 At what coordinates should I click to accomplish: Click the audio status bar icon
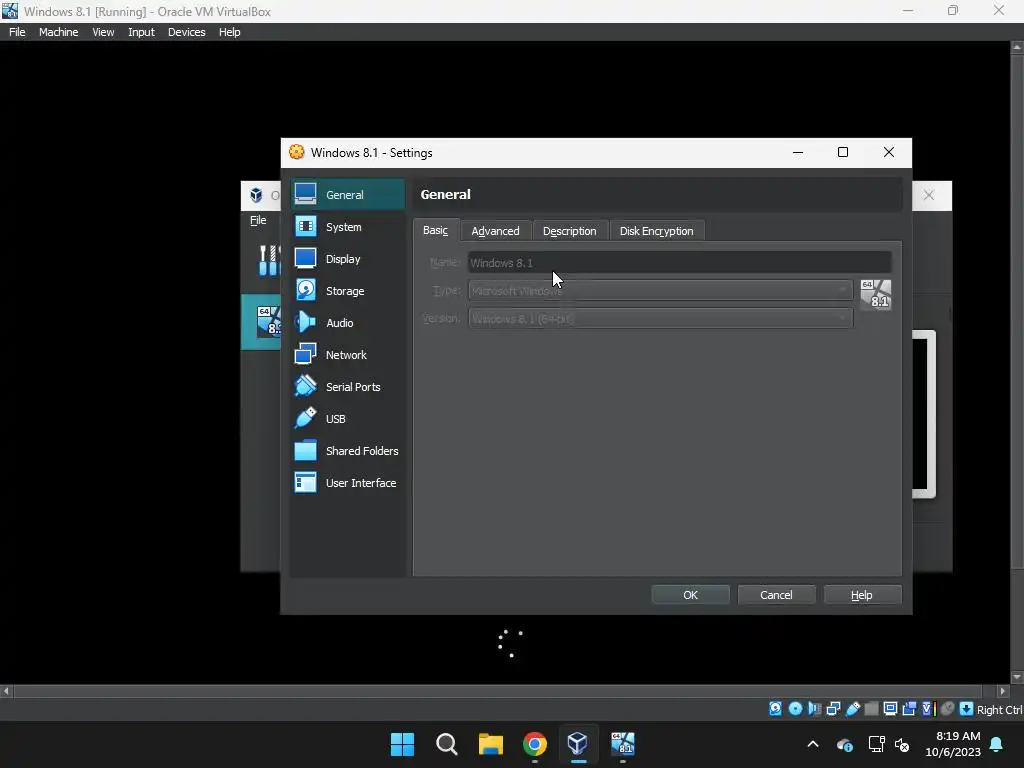(x=814, y=709)
